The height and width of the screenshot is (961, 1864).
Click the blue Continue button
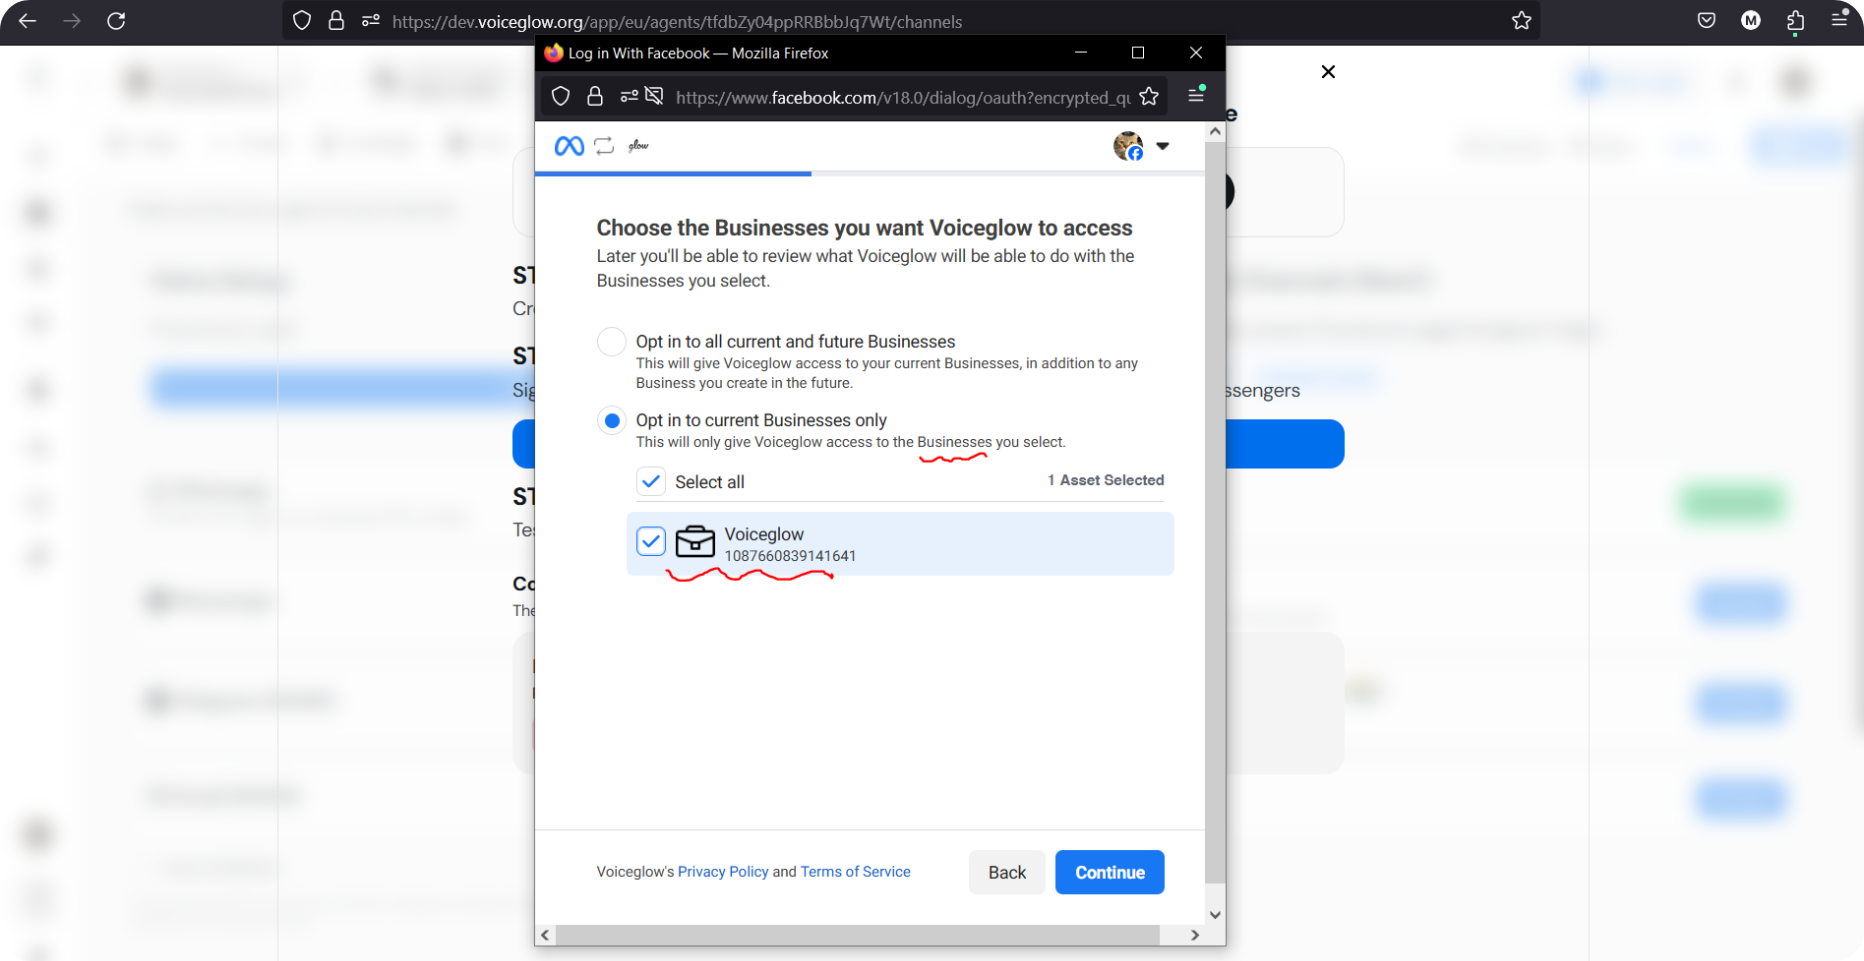click(x=1110, y=872)
